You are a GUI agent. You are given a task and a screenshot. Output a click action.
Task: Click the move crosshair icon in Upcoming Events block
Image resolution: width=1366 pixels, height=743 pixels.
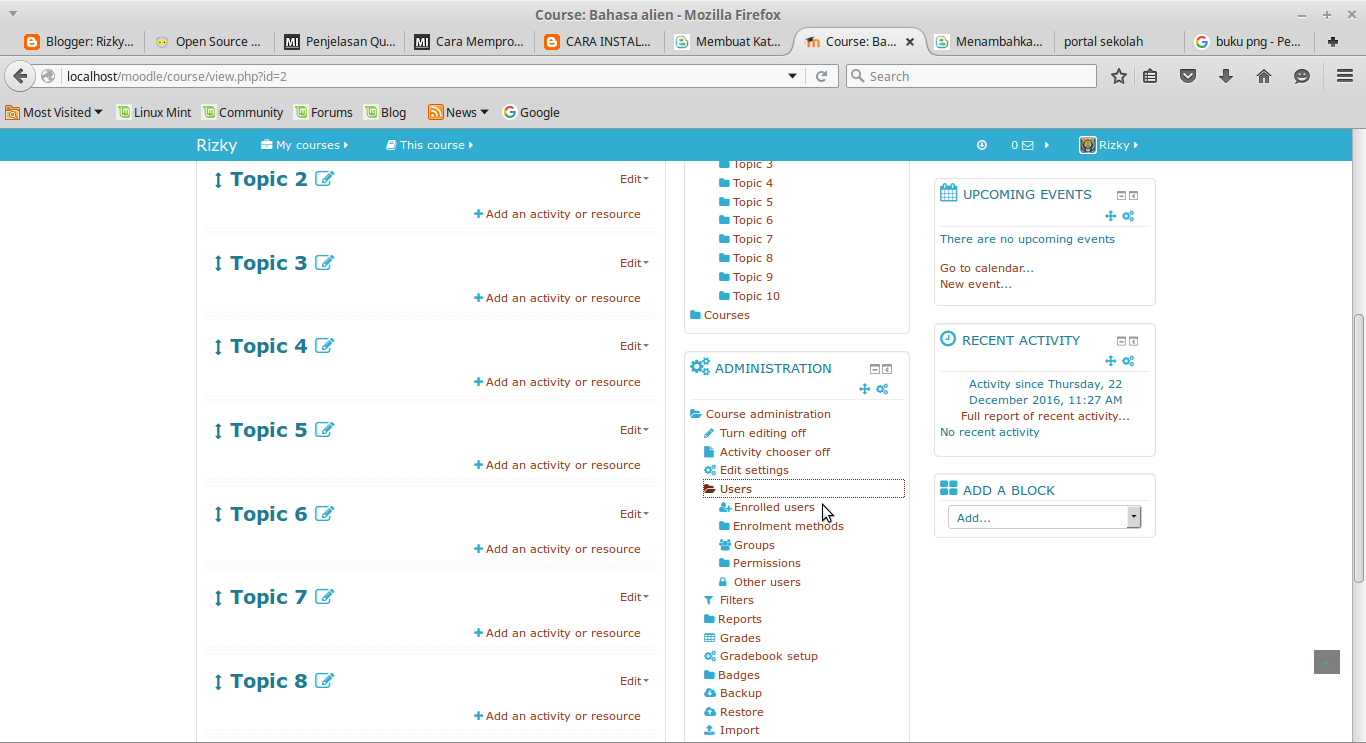(1110, 216)
